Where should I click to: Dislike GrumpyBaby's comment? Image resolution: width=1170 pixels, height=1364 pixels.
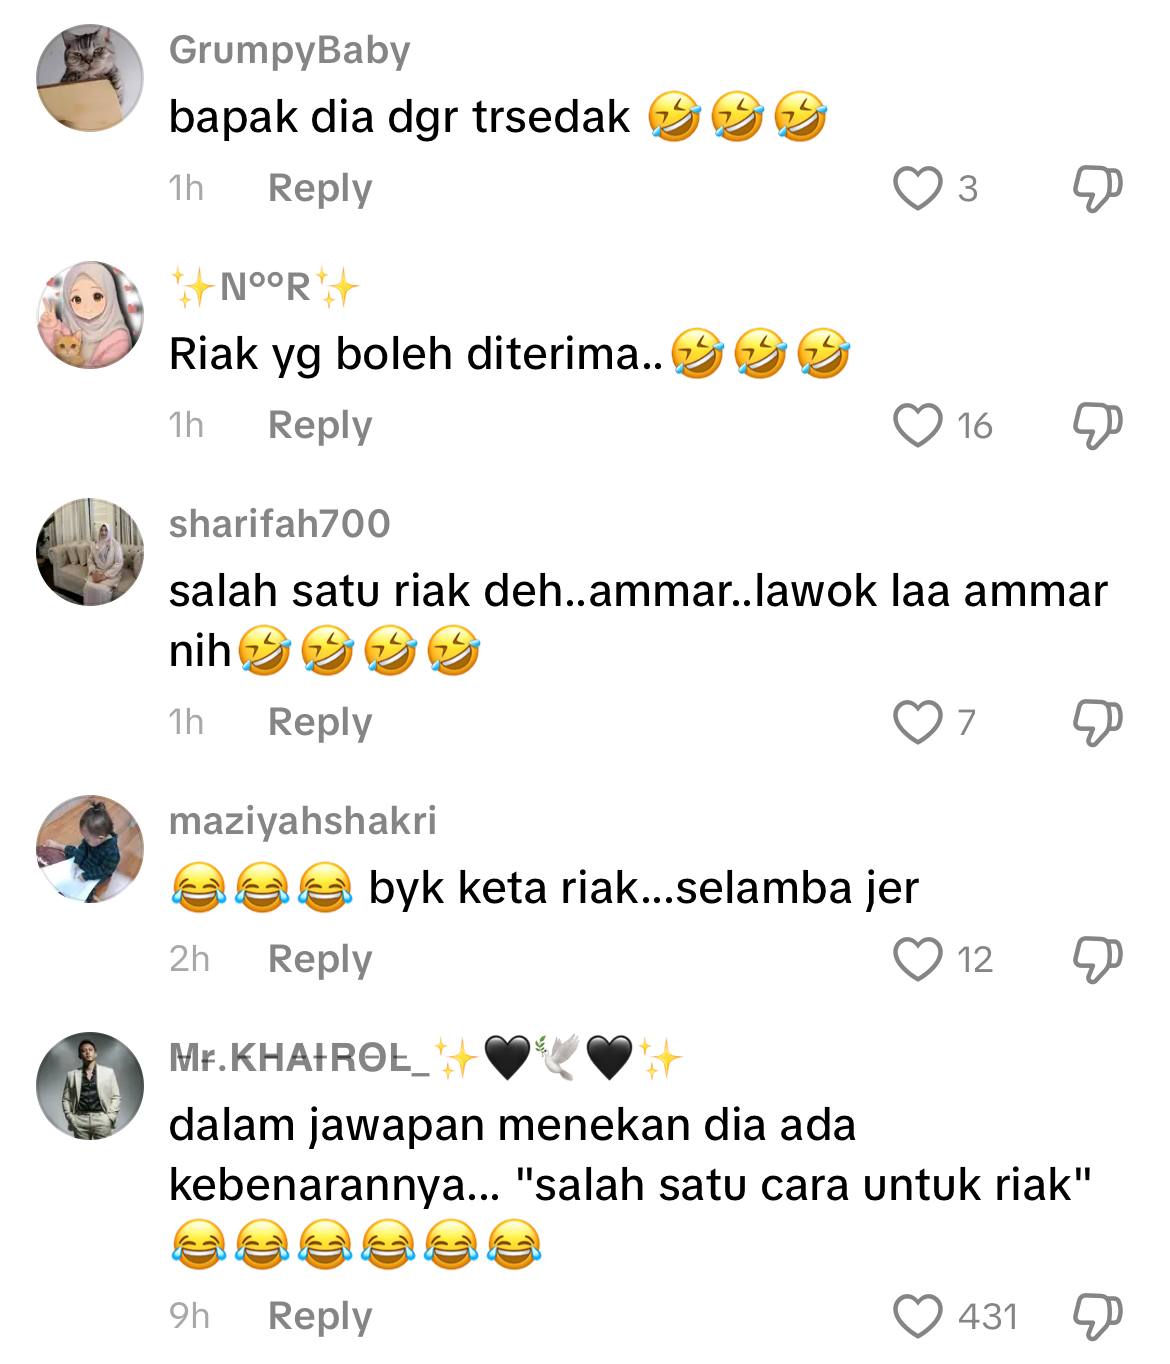[x=1097, y=188]
